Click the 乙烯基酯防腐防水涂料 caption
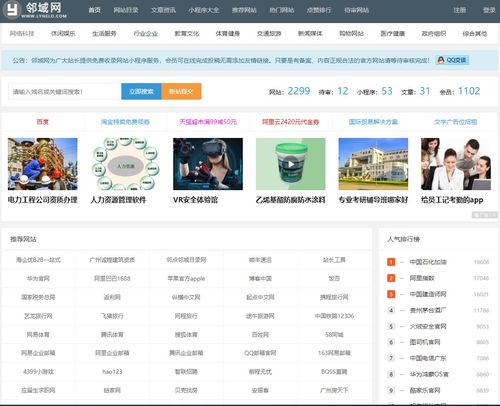 click(x=291, y=200)
